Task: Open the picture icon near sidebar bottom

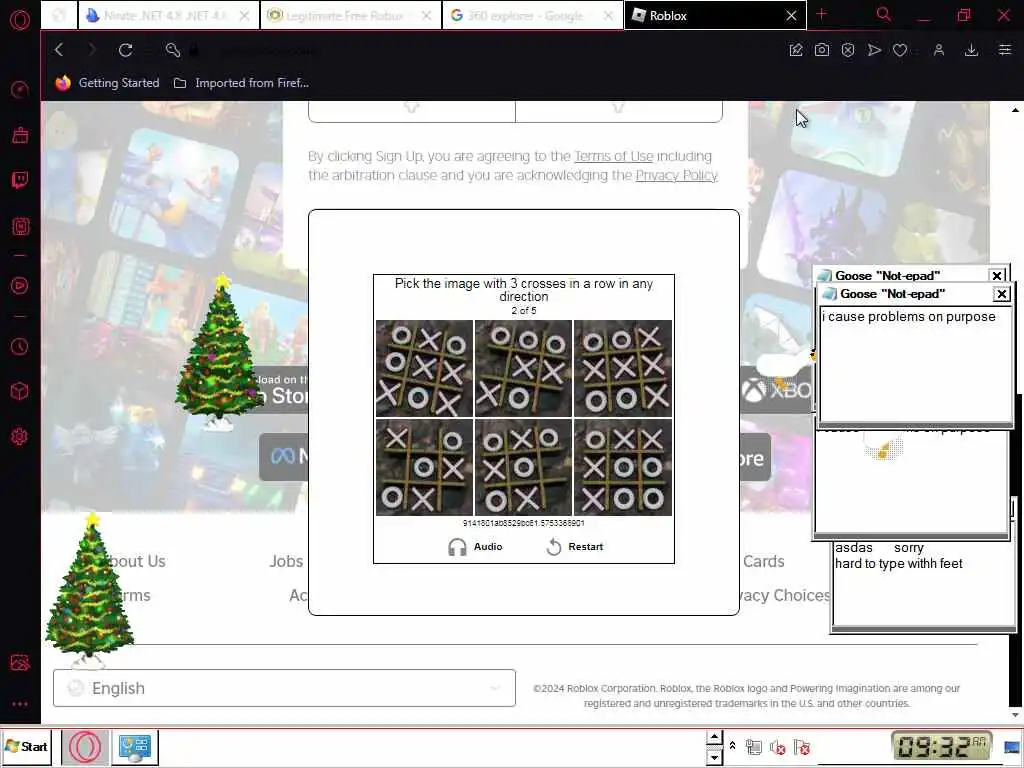Action: coord(20,663)
